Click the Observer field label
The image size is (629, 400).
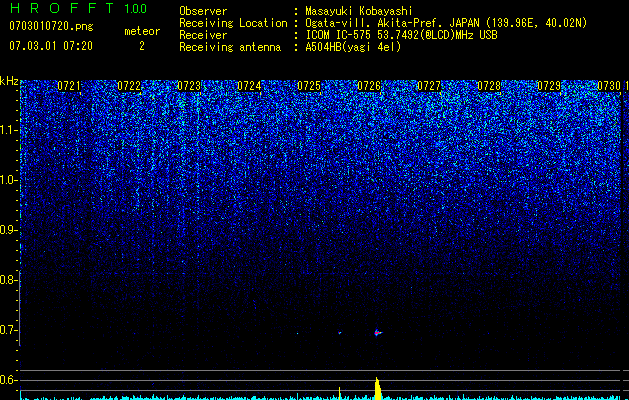pyautogui.click(x=203, y=11)
